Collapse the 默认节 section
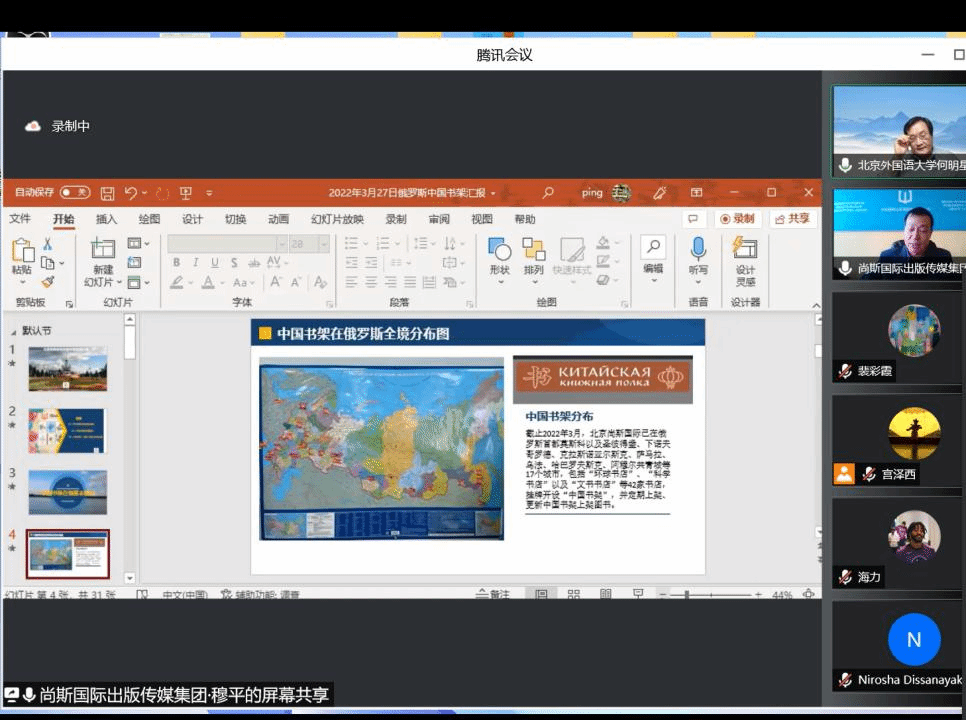Screen dimensions: 966x720 pyautogui.click(x=14, y=331)
